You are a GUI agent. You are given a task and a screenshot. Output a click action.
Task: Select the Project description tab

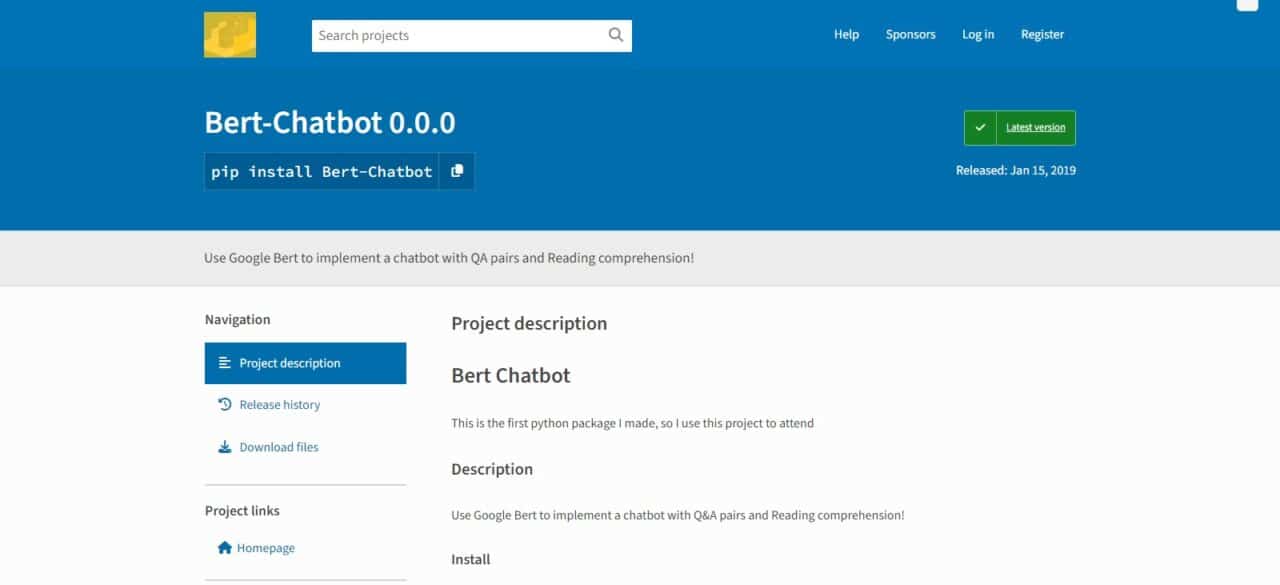[305, 363]
